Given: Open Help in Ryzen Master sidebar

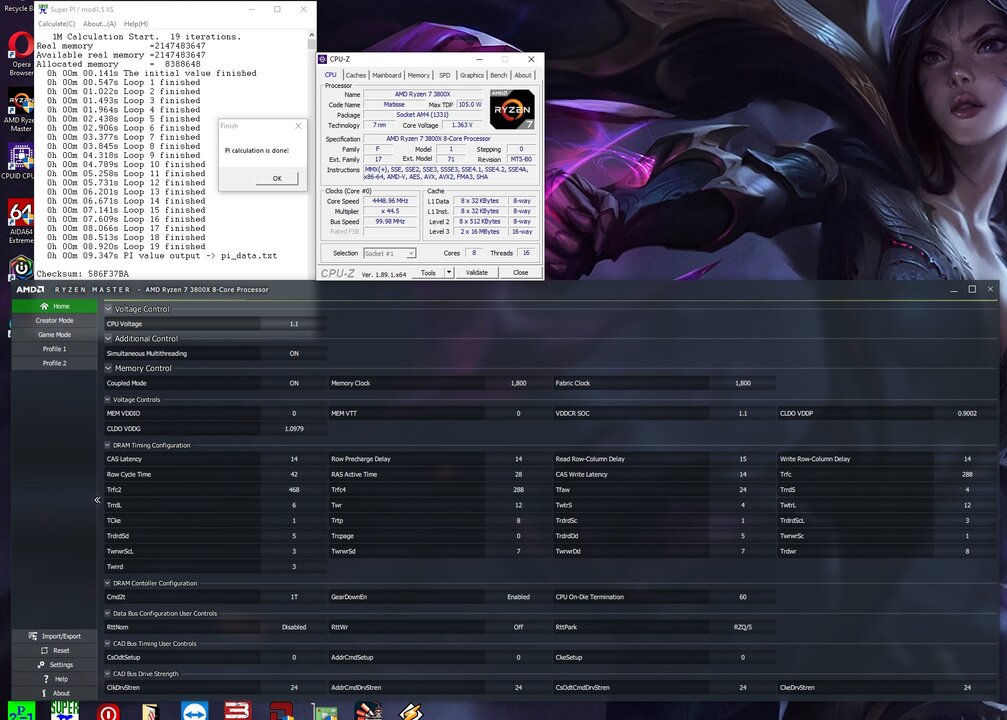Looking at the screenshot, I should 55,679.
